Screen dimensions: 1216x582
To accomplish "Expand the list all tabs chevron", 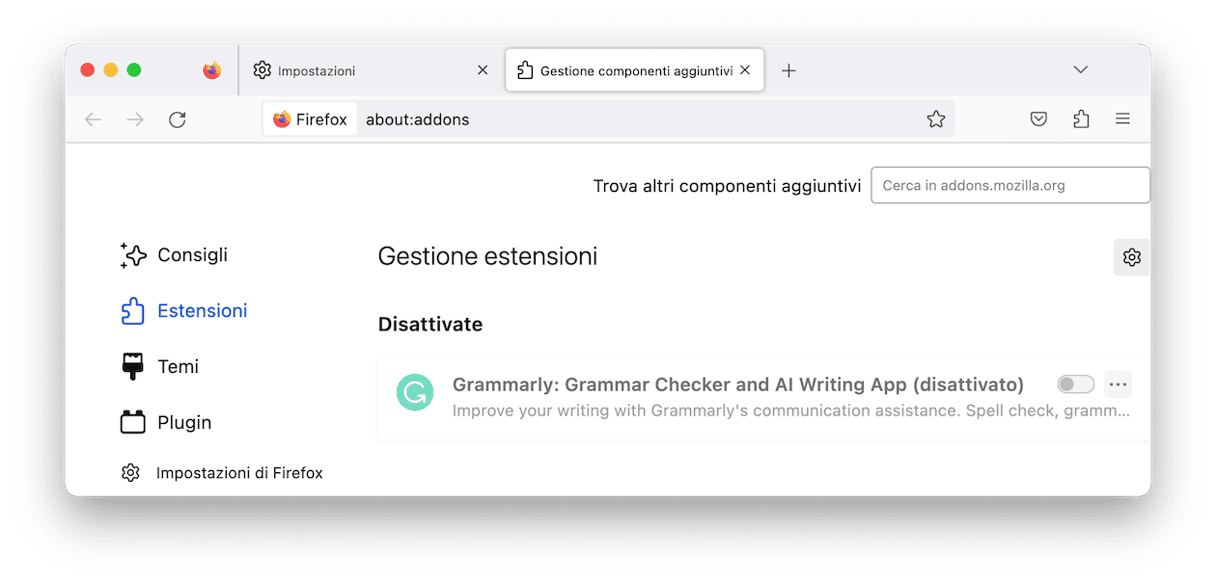I will pyautogui.click(x=1080, y=70).
